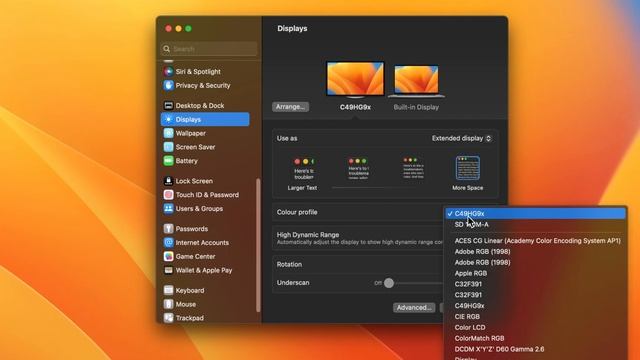Image resolution: width=640 pixels, height=360 pixels.
Task: Click the Screen Saver icon
Action: pos(168,147)
